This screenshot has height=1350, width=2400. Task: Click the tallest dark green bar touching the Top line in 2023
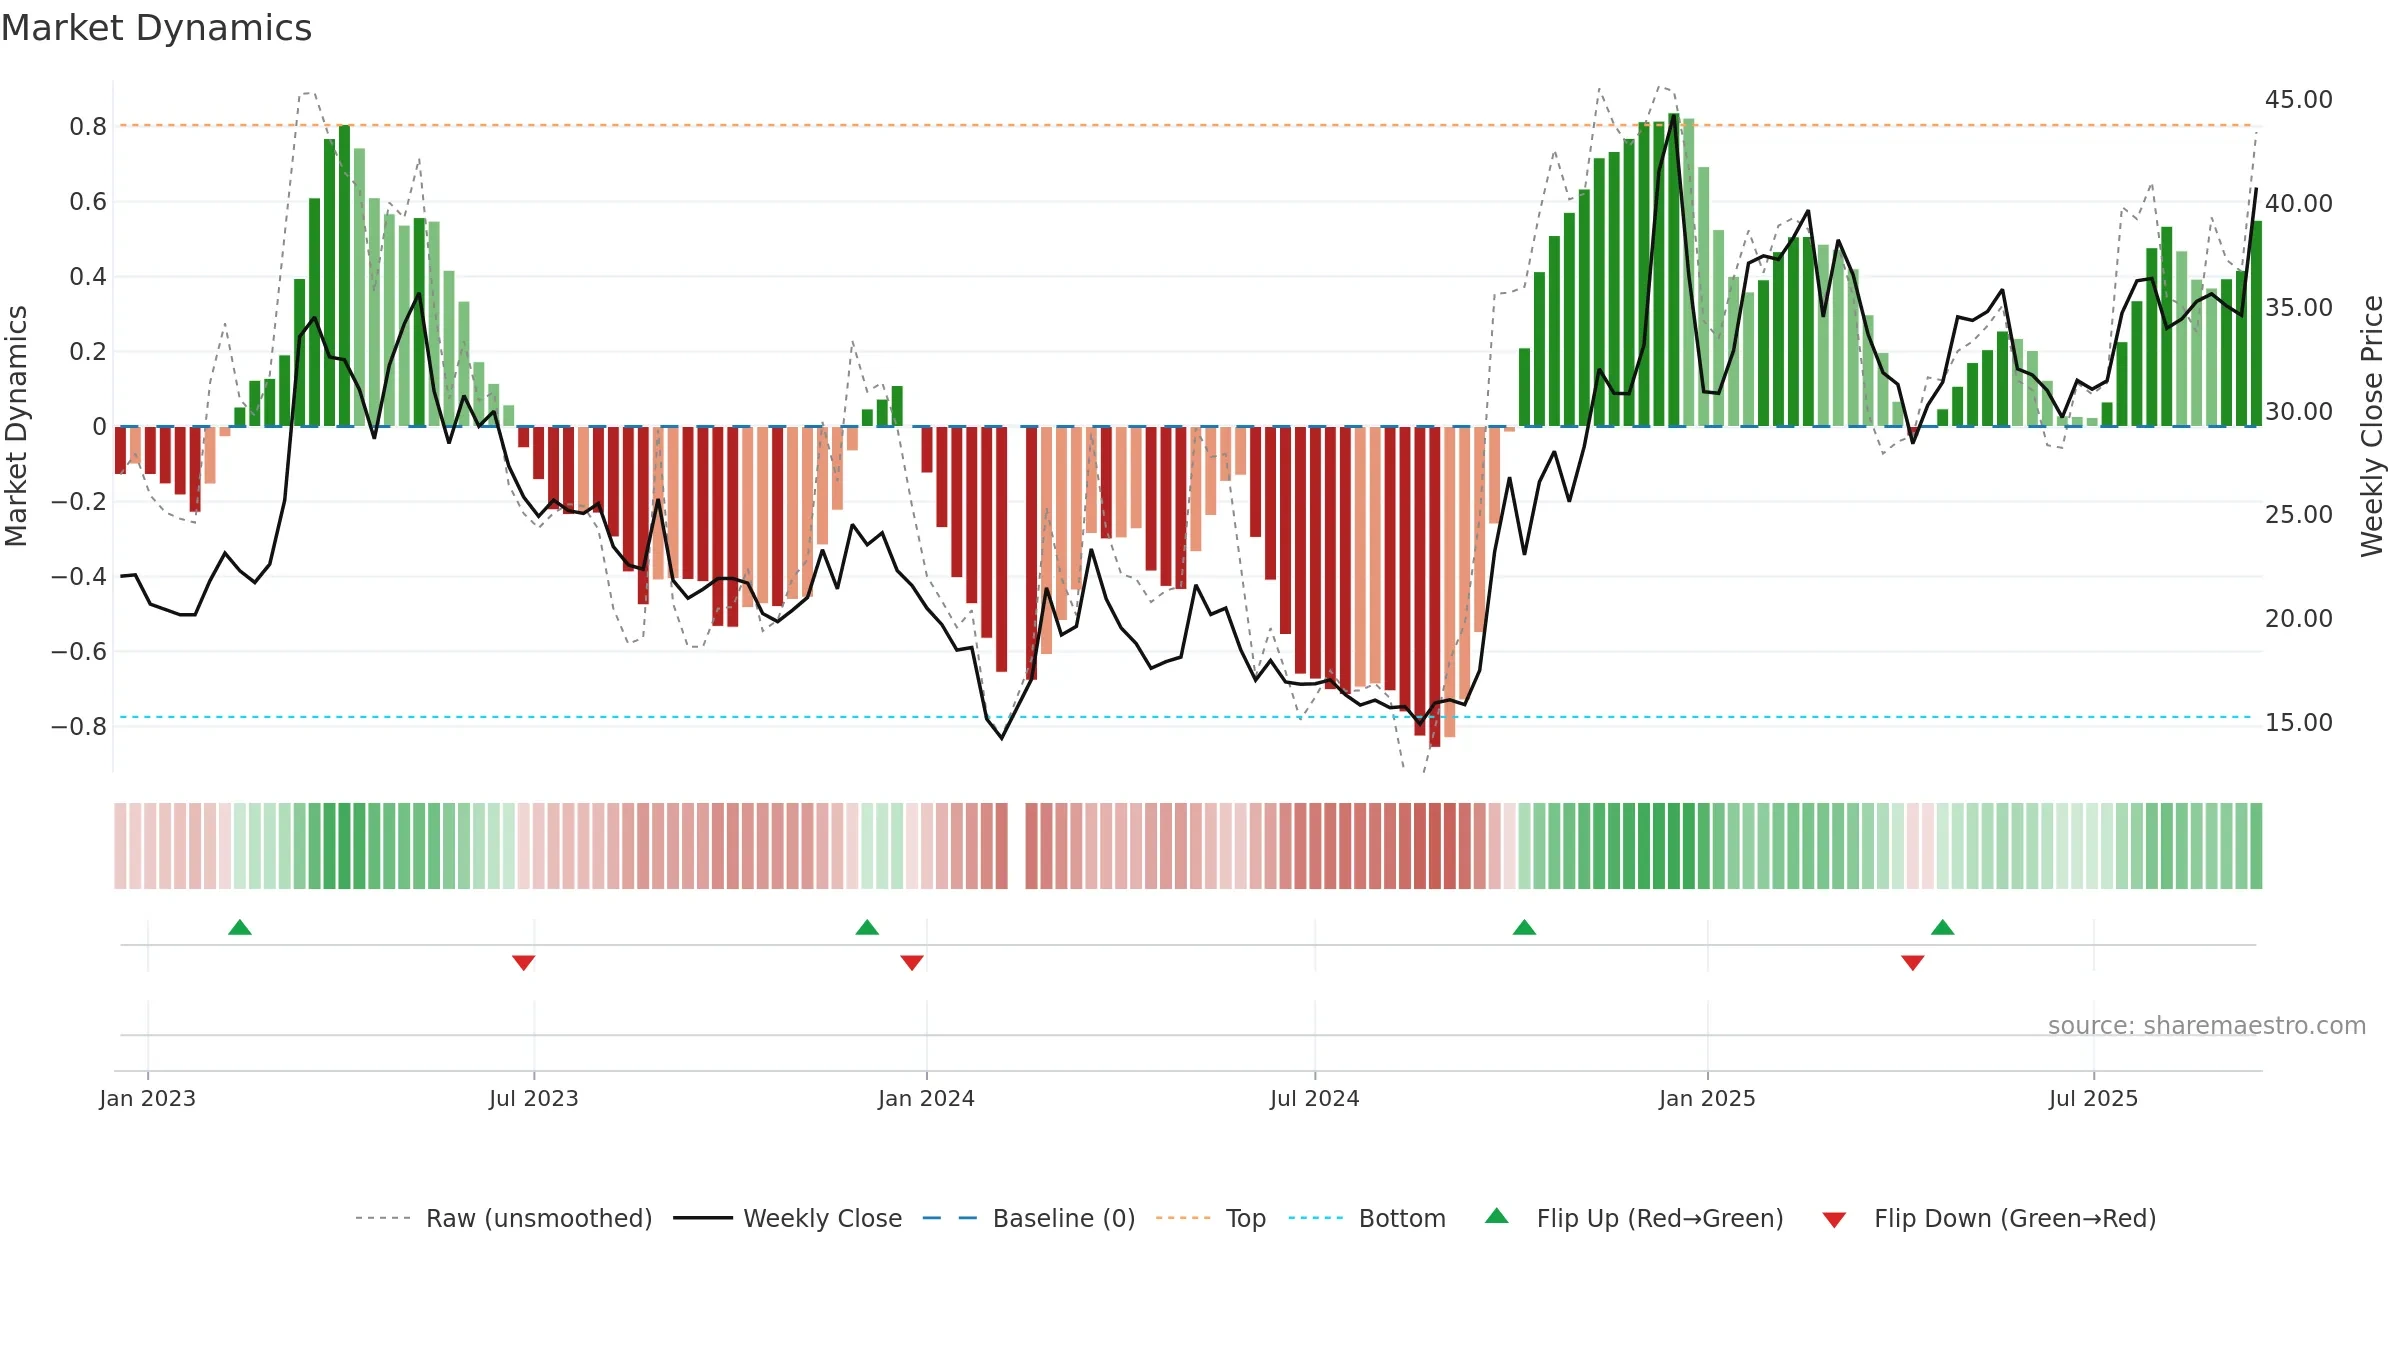pos(344,275)
